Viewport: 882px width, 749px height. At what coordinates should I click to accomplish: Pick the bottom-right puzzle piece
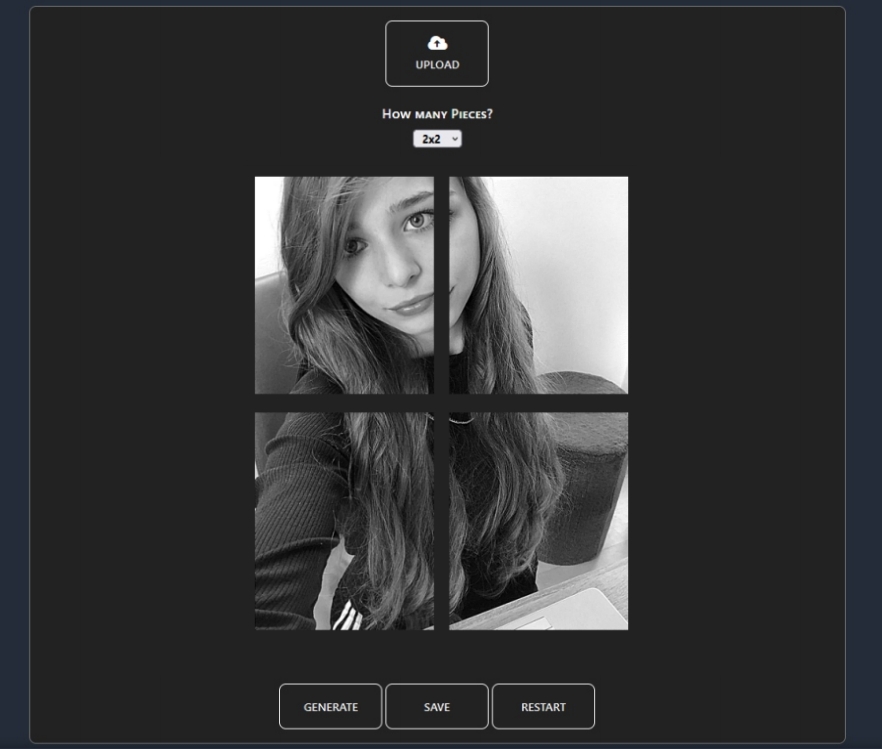pyautogui.click(x=538, y=520)
